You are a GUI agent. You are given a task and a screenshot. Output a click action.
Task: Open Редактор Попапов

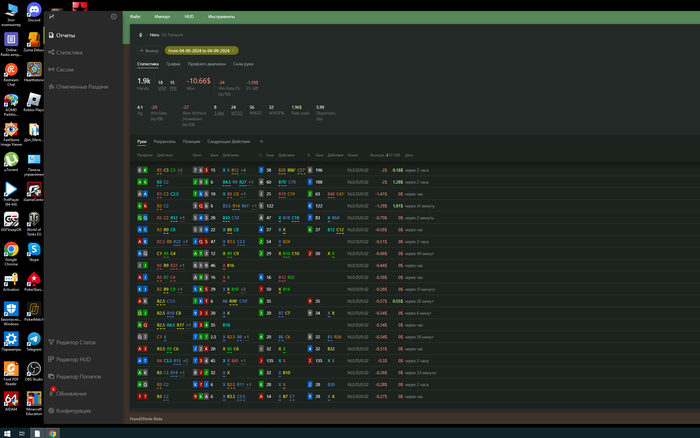(78, 376)
